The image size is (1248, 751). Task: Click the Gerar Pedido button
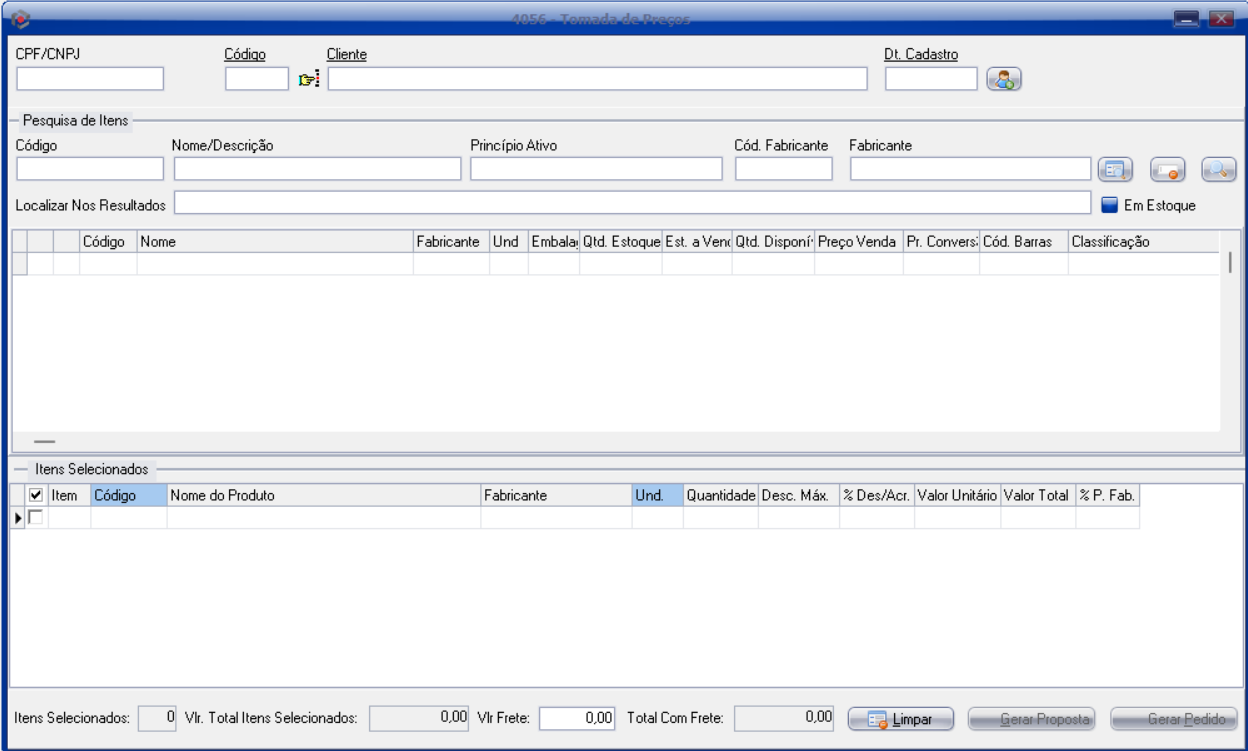pos(1174,719)
